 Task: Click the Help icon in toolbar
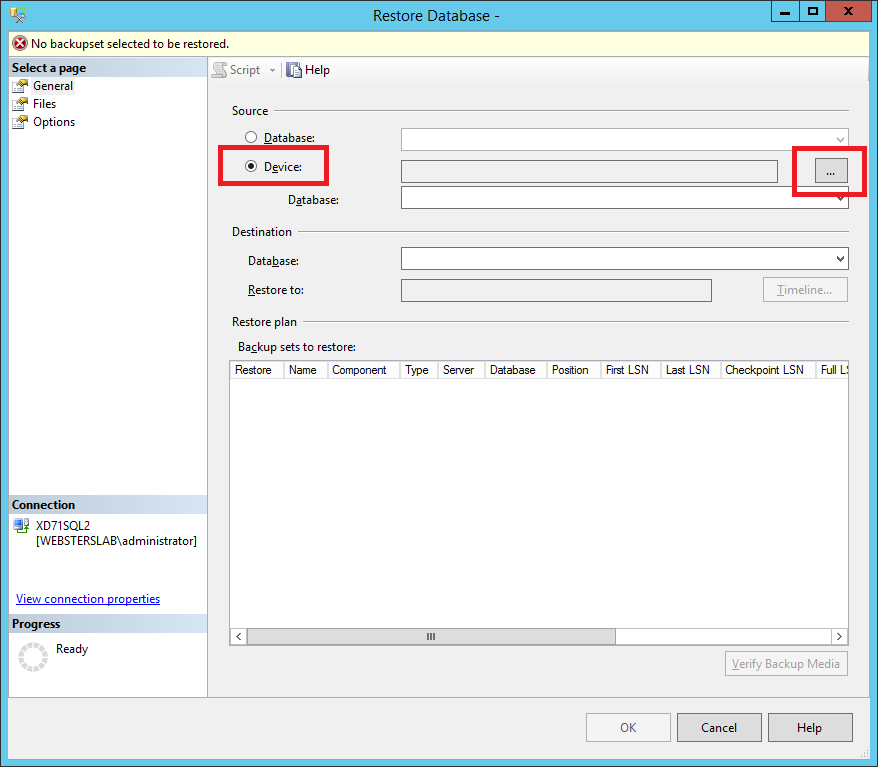294,70
